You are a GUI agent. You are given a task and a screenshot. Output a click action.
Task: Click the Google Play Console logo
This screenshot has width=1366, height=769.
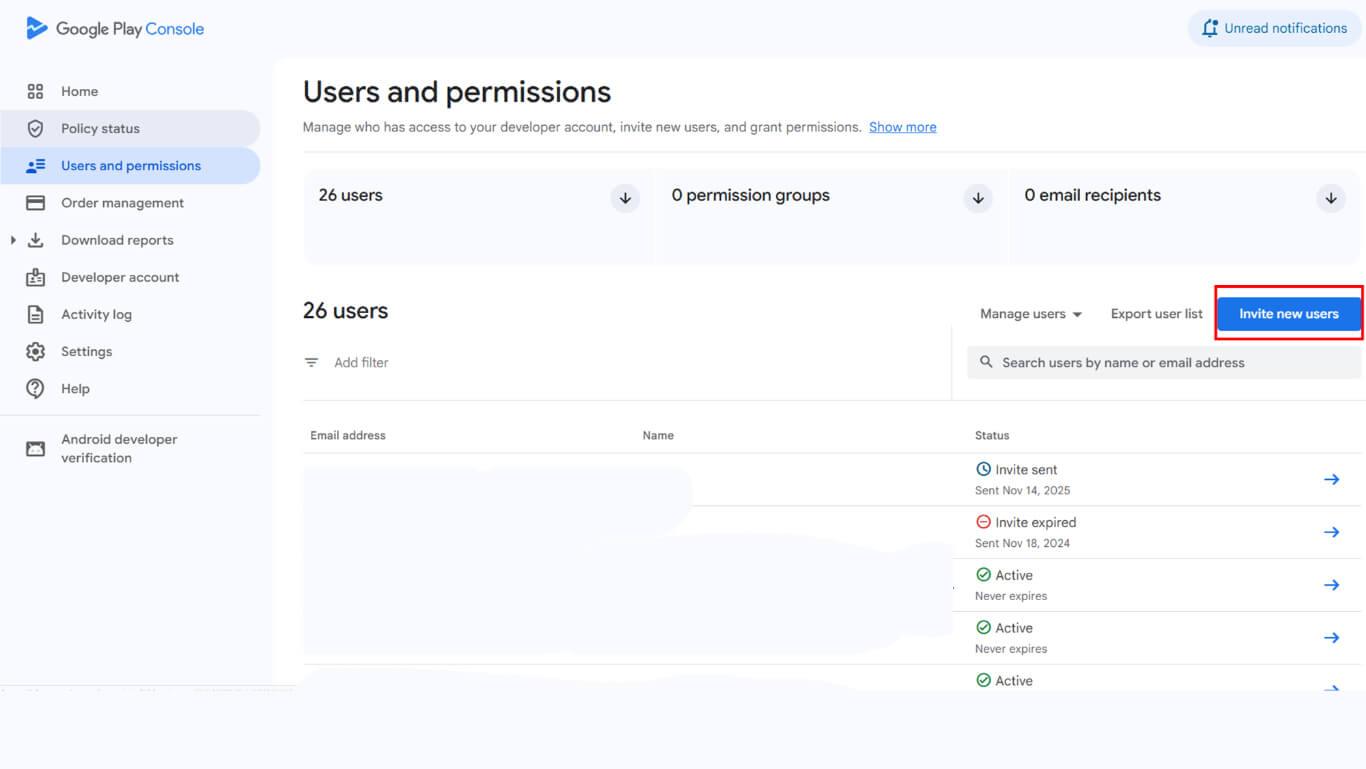[x=37, y=28]
